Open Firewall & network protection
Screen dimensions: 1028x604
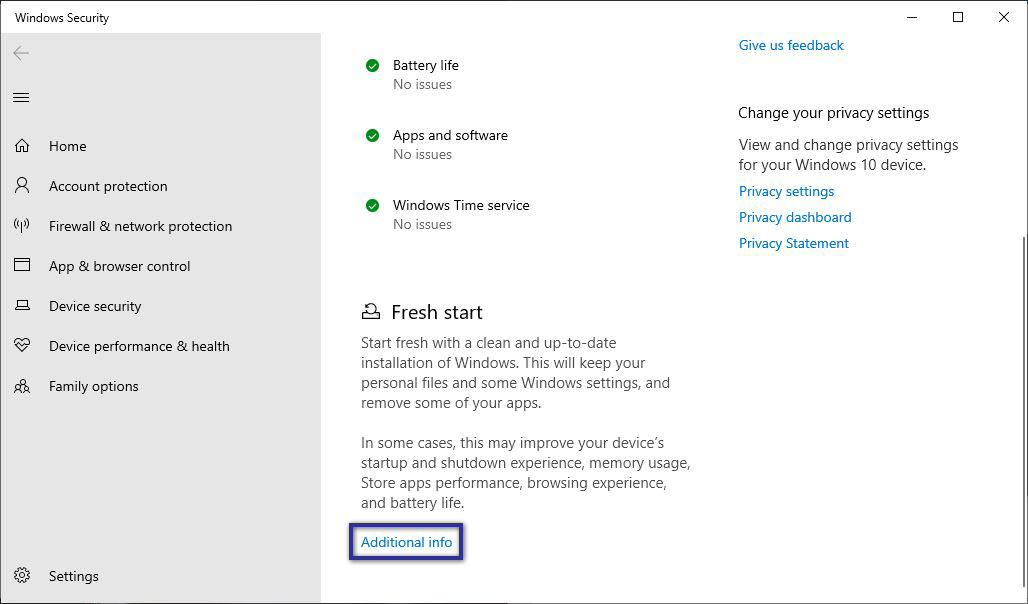[139, 226]
